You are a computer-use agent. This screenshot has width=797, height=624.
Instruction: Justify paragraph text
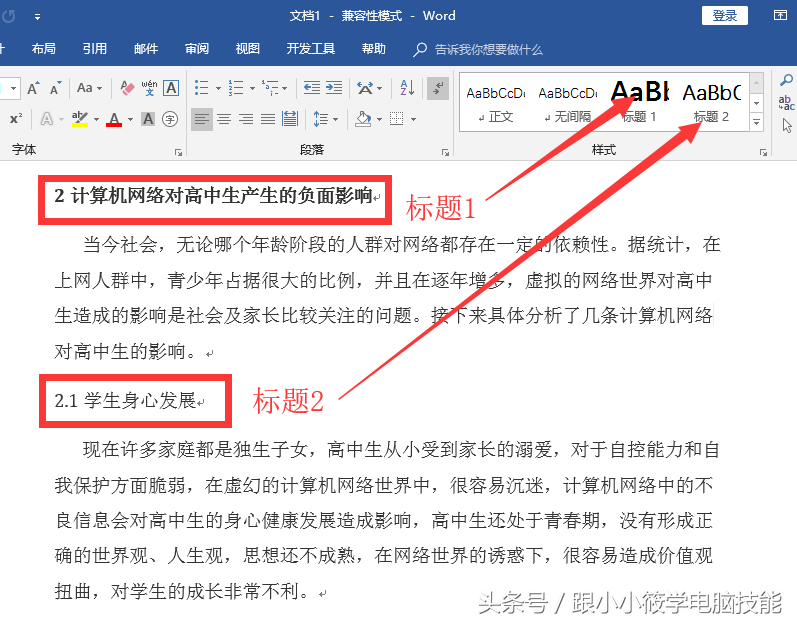(x=268, y=119)
